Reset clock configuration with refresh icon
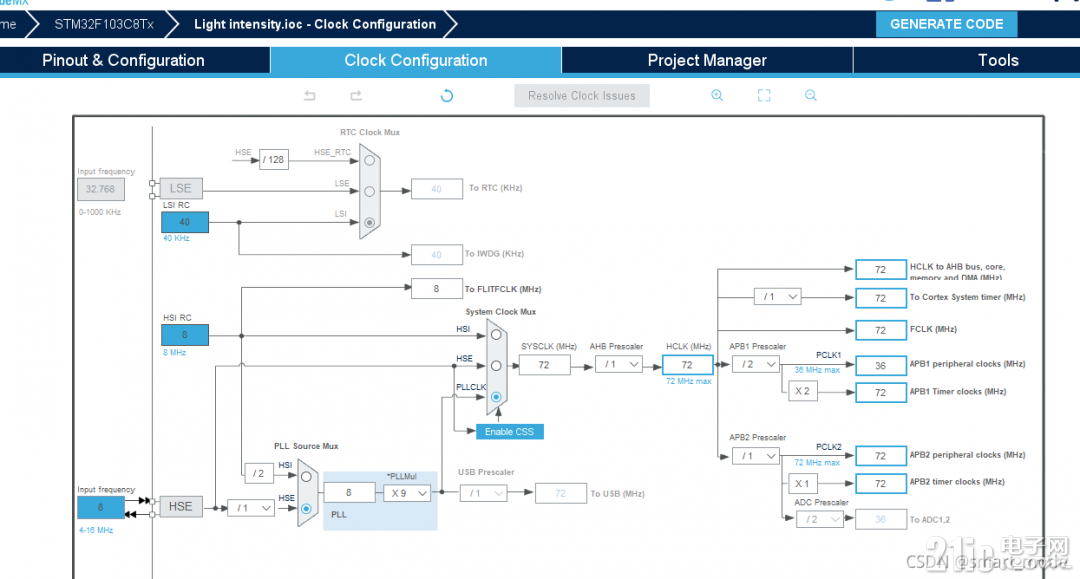 point(447,96)
